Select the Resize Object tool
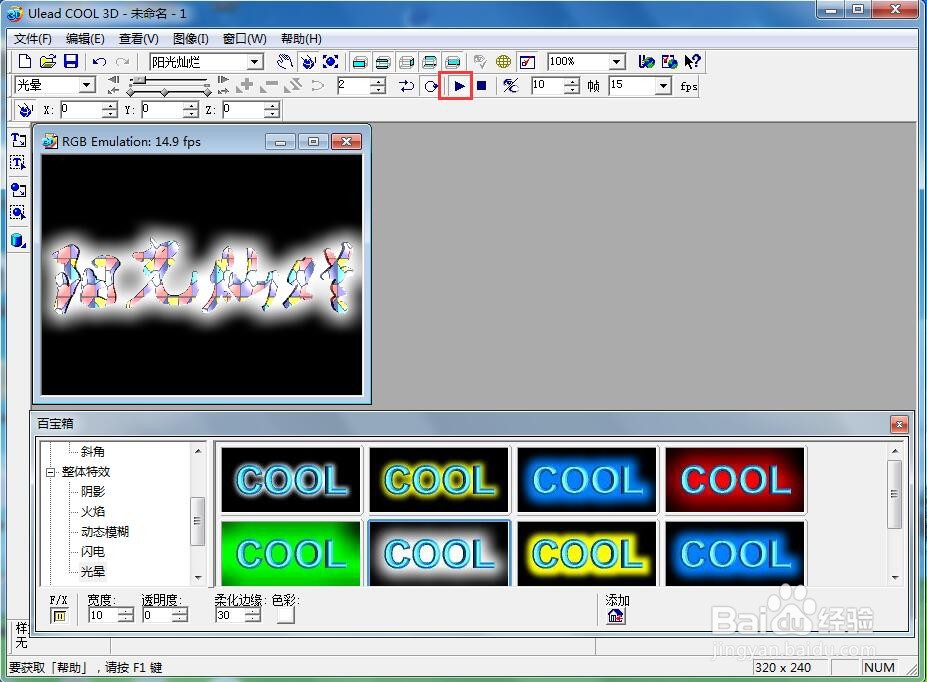Screen dimensions: 927x682 pos(330,61)
